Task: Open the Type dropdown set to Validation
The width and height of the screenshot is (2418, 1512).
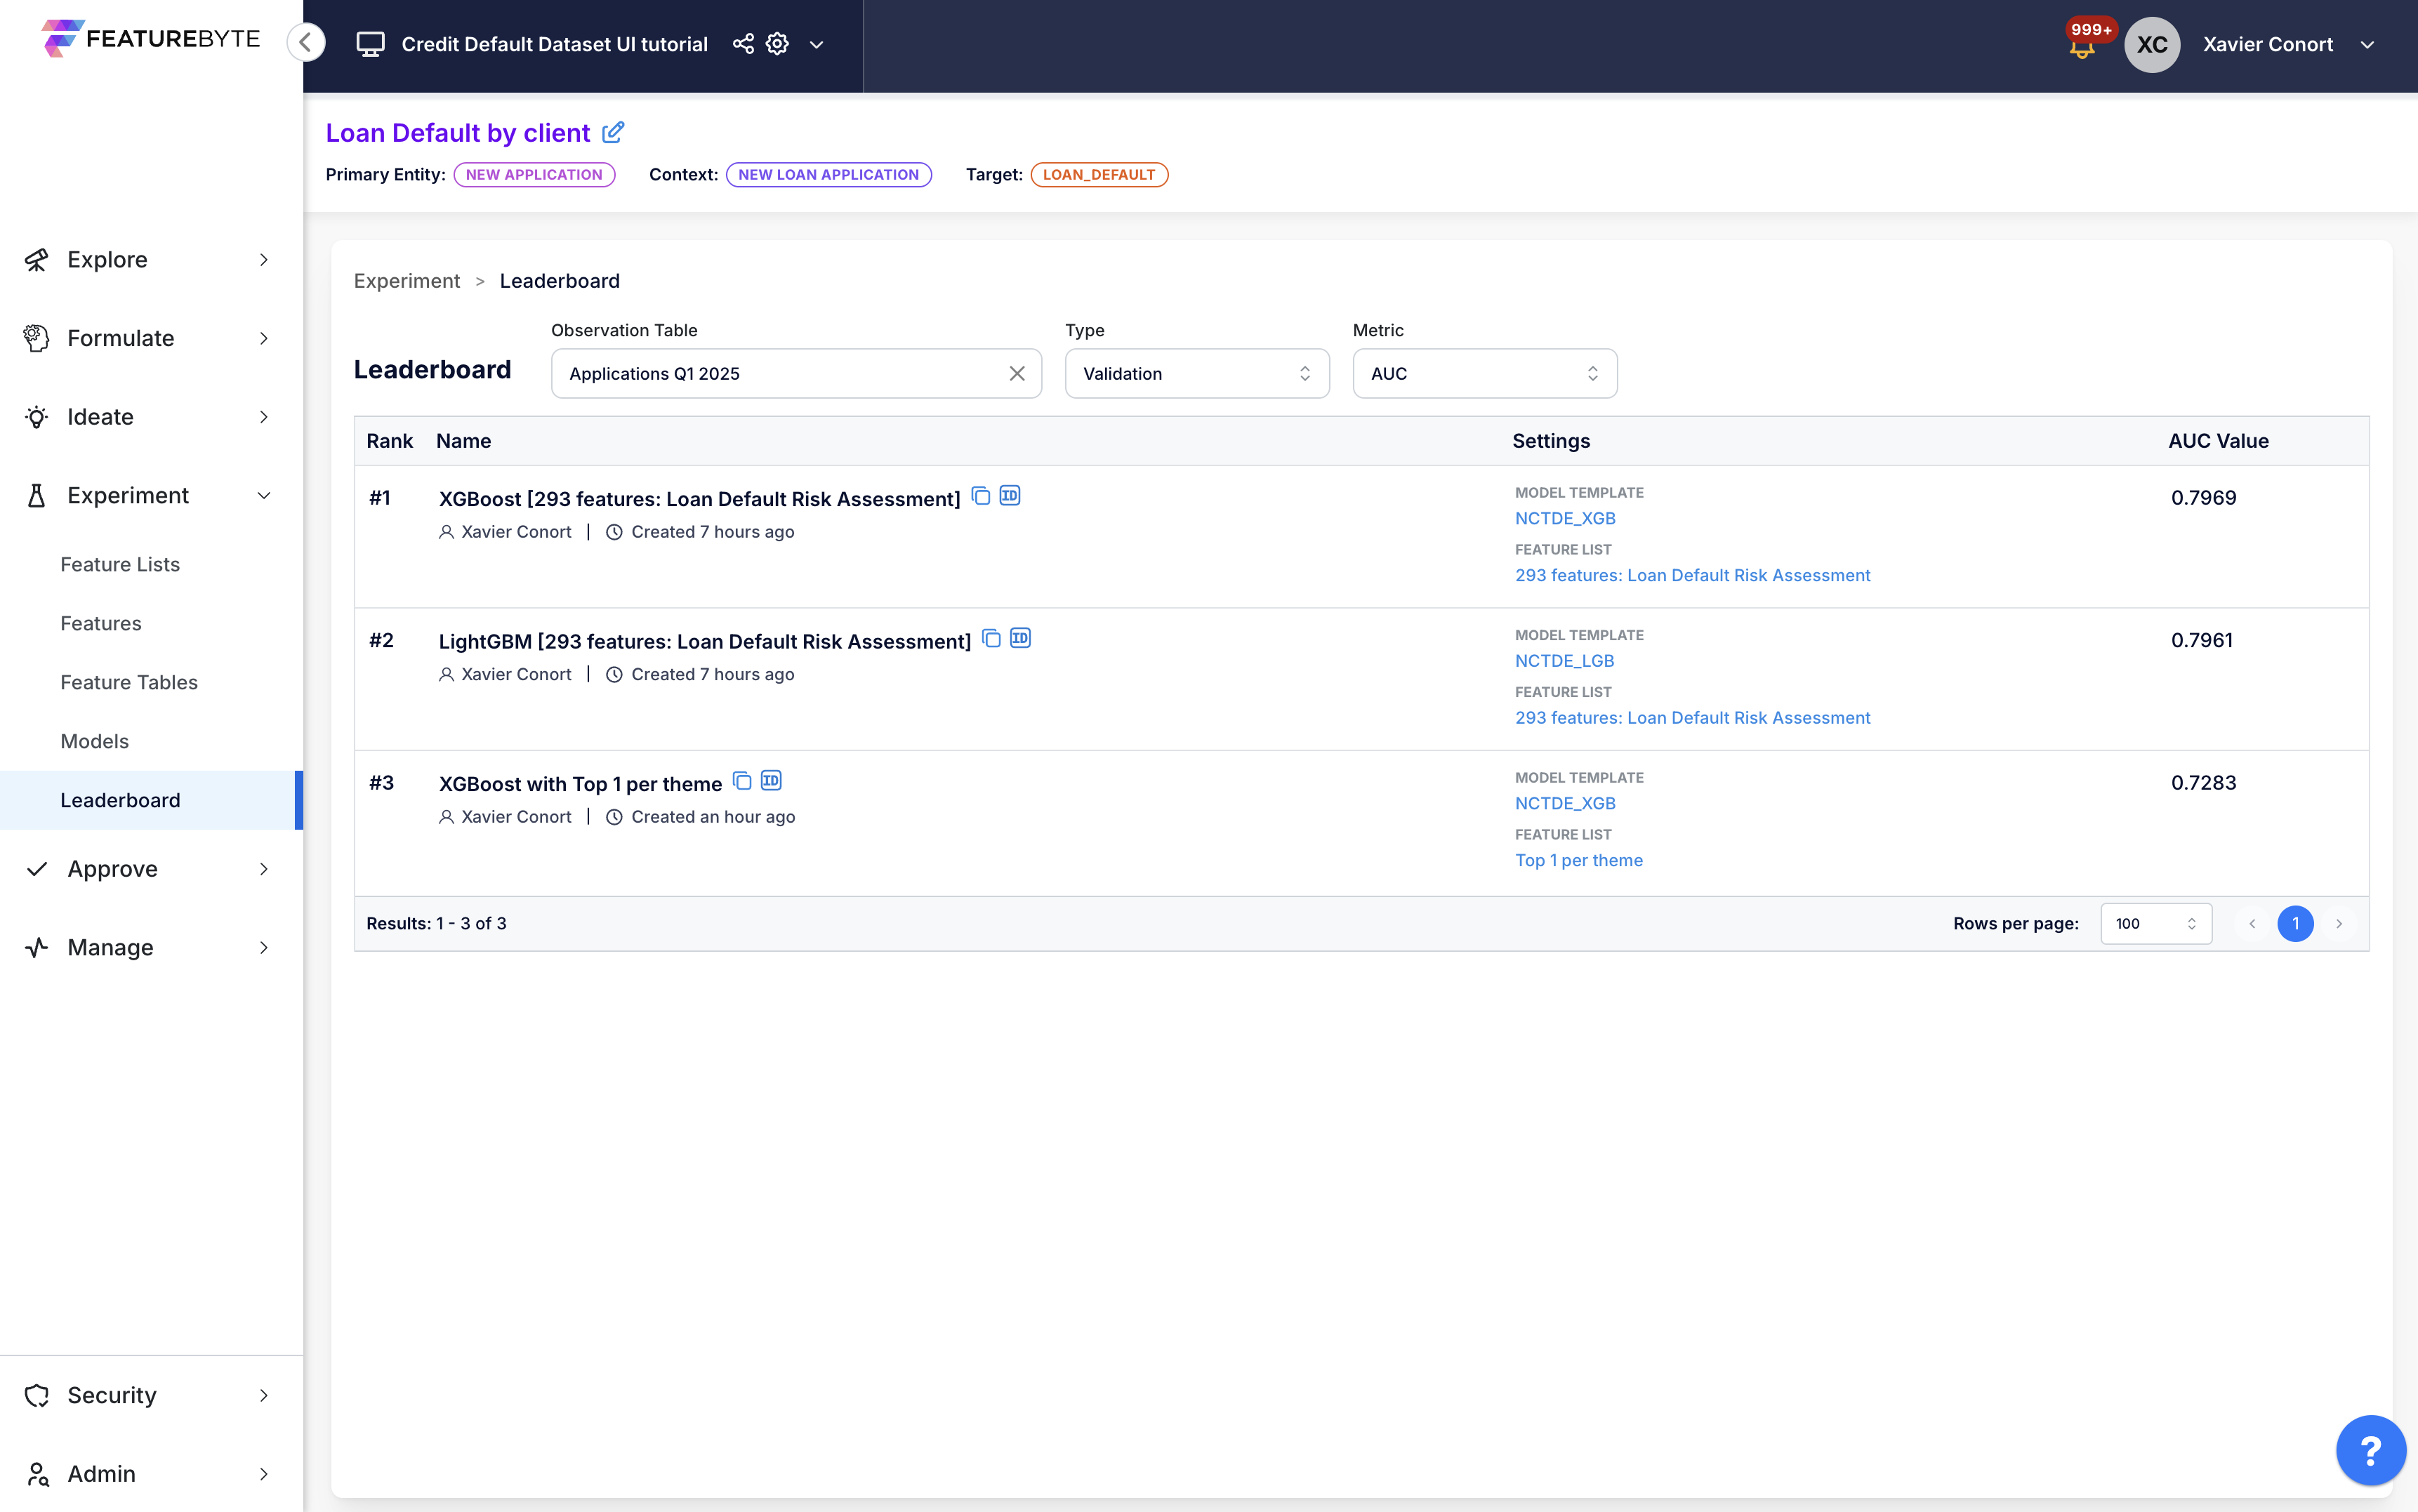Action: [x=1196, y=373]
